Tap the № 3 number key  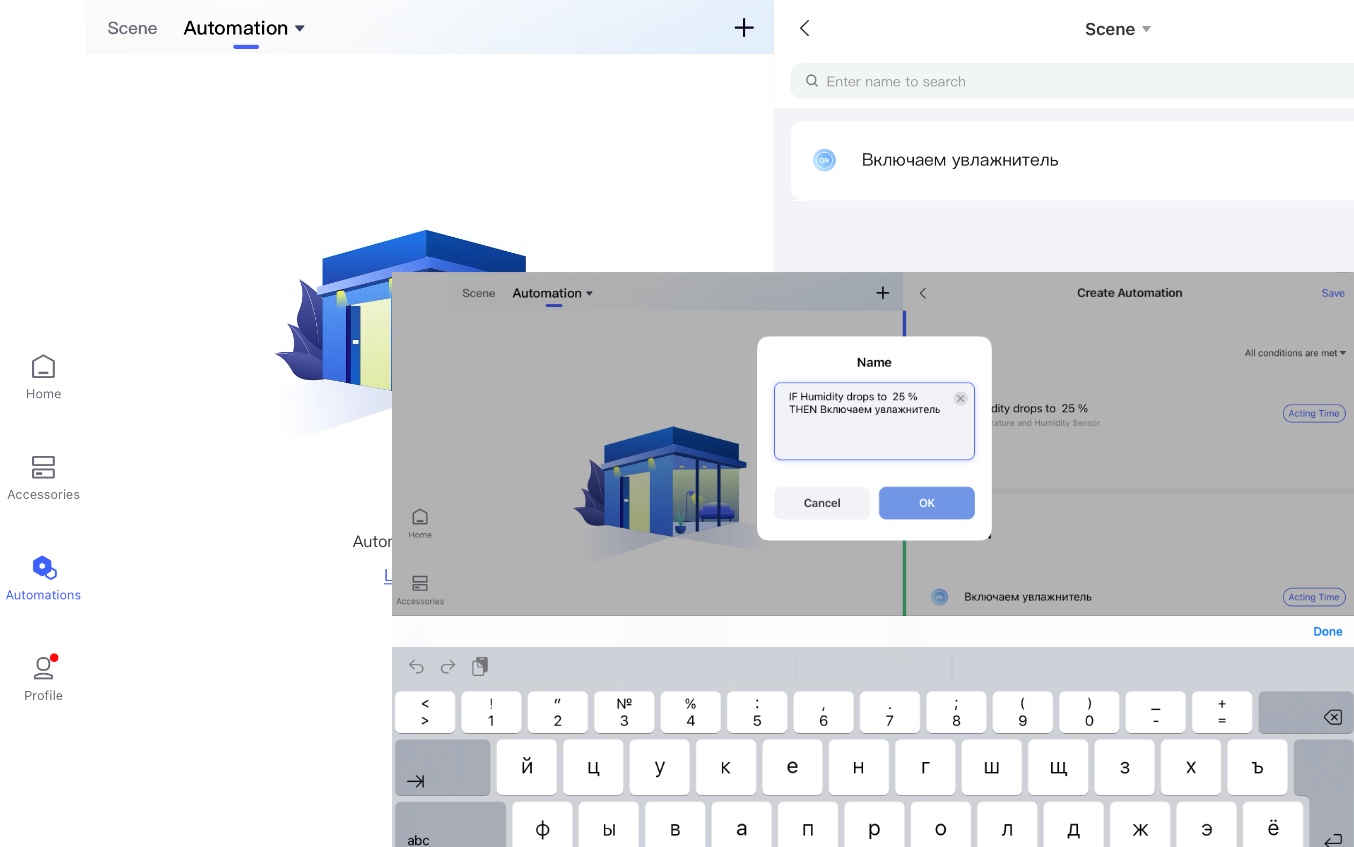[x=624, y=713]
